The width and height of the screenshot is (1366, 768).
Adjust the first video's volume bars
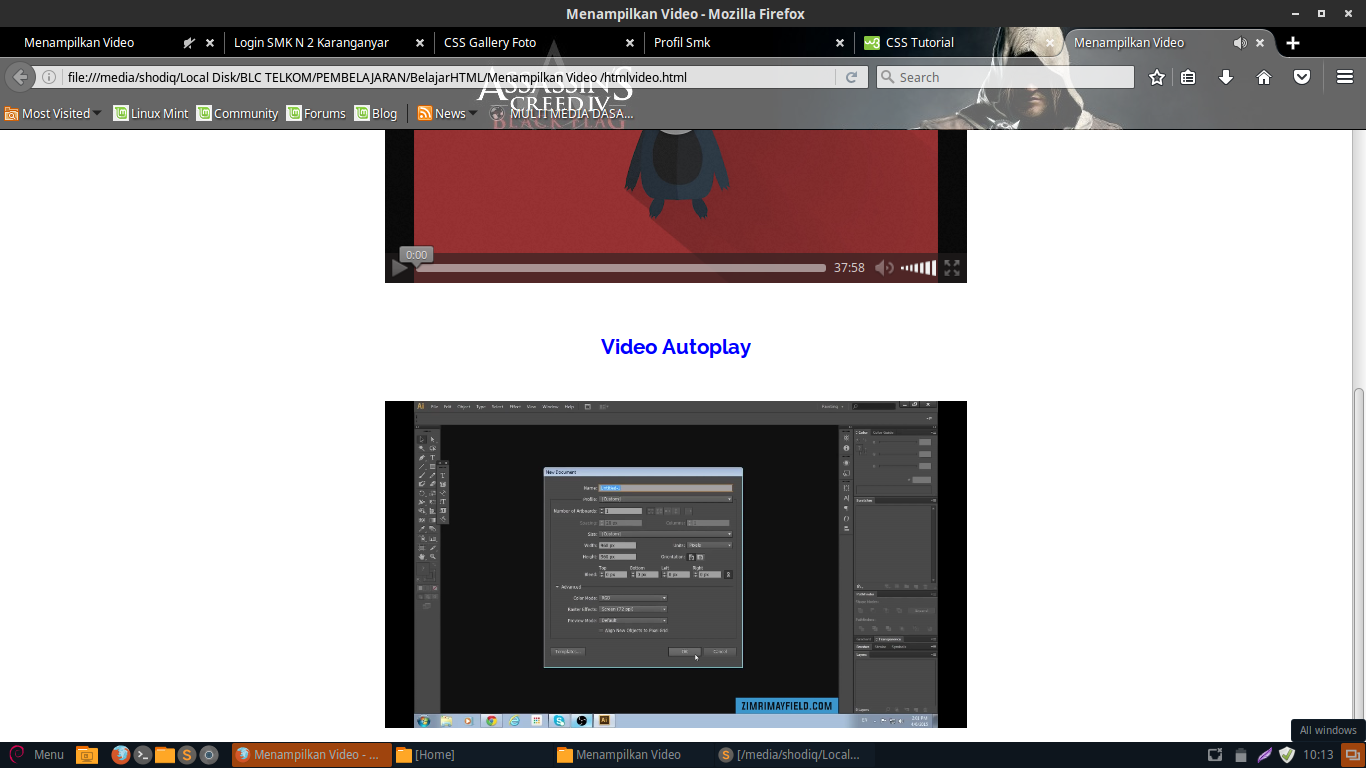click(918, 268)
